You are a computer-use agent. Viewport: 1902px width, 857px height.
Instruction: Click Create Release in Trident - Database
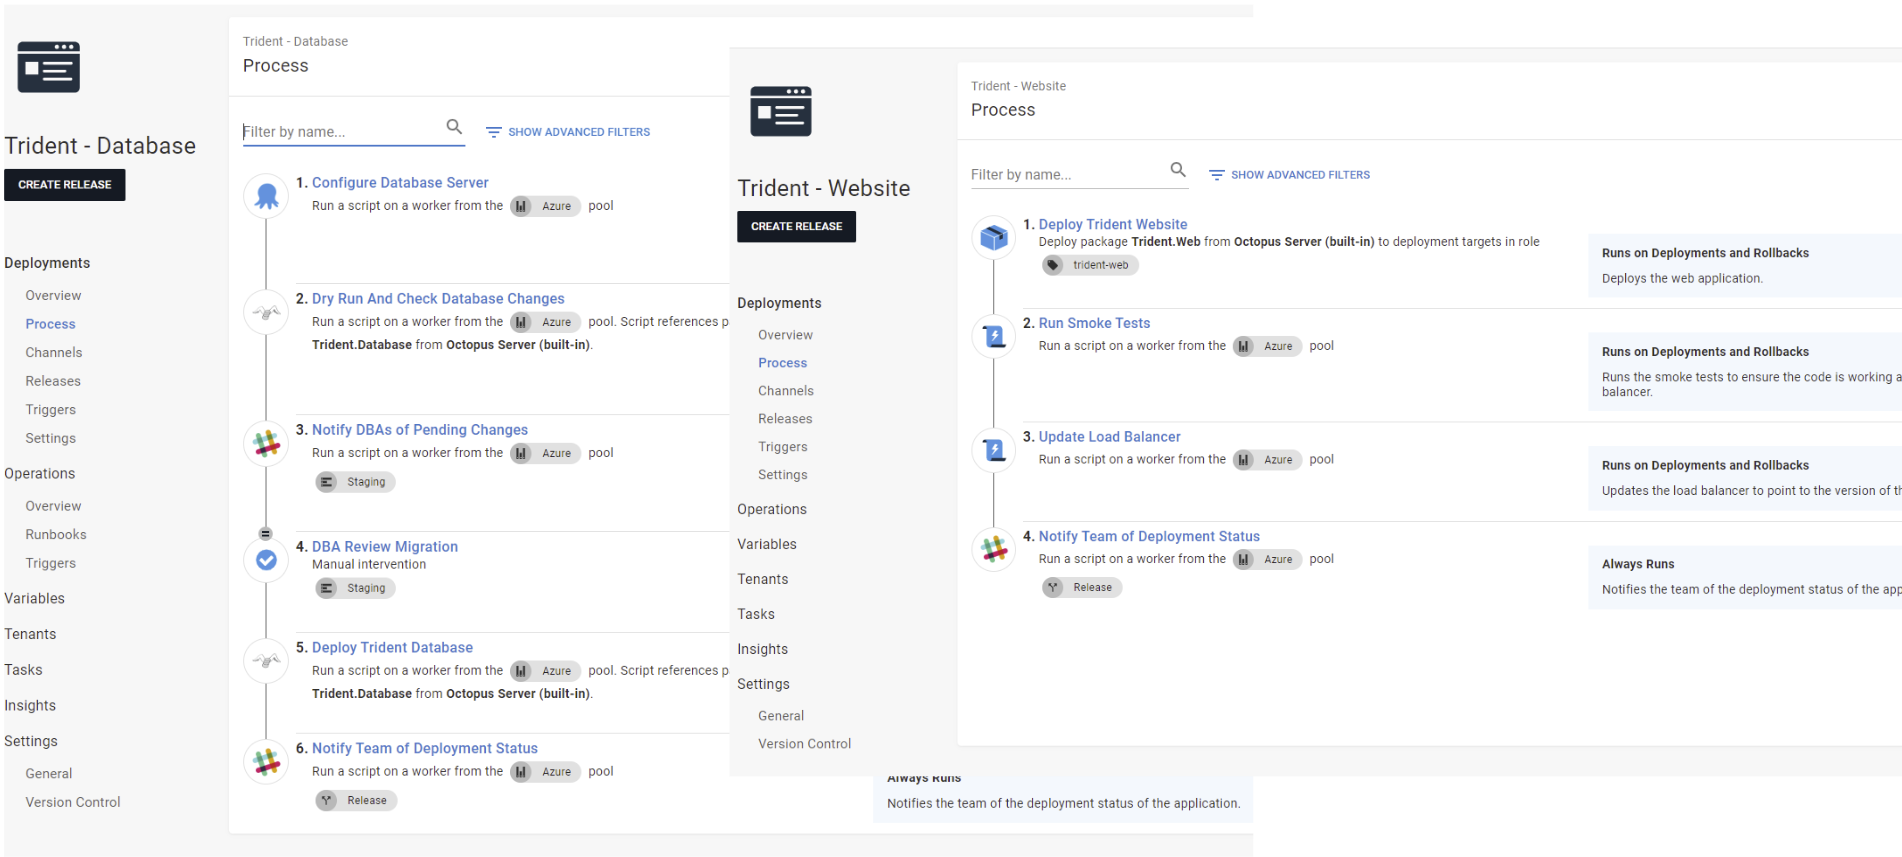coord(65,185)
